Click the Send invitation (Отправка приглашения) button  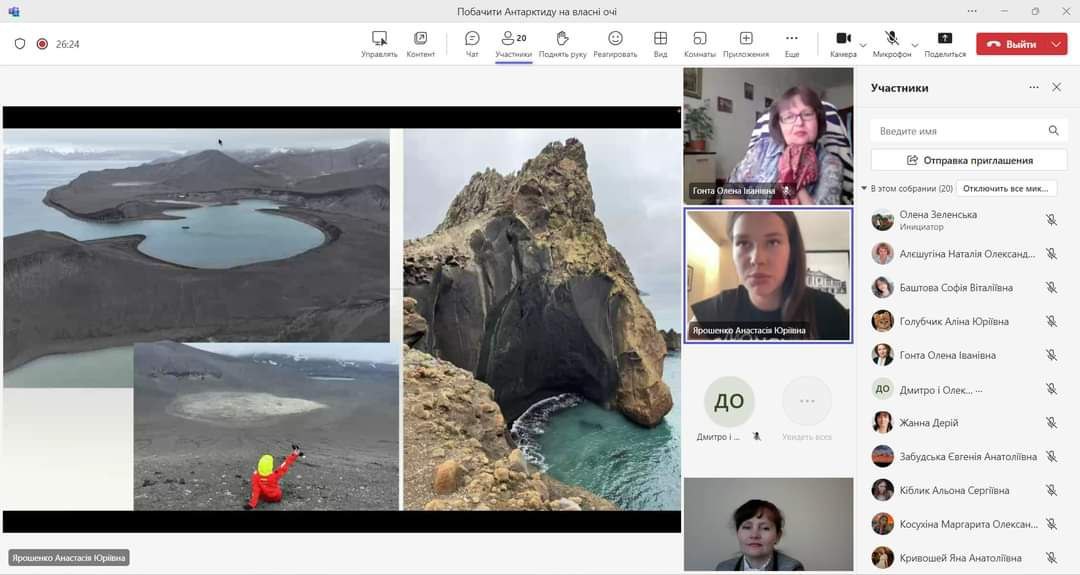pos(968,160)
